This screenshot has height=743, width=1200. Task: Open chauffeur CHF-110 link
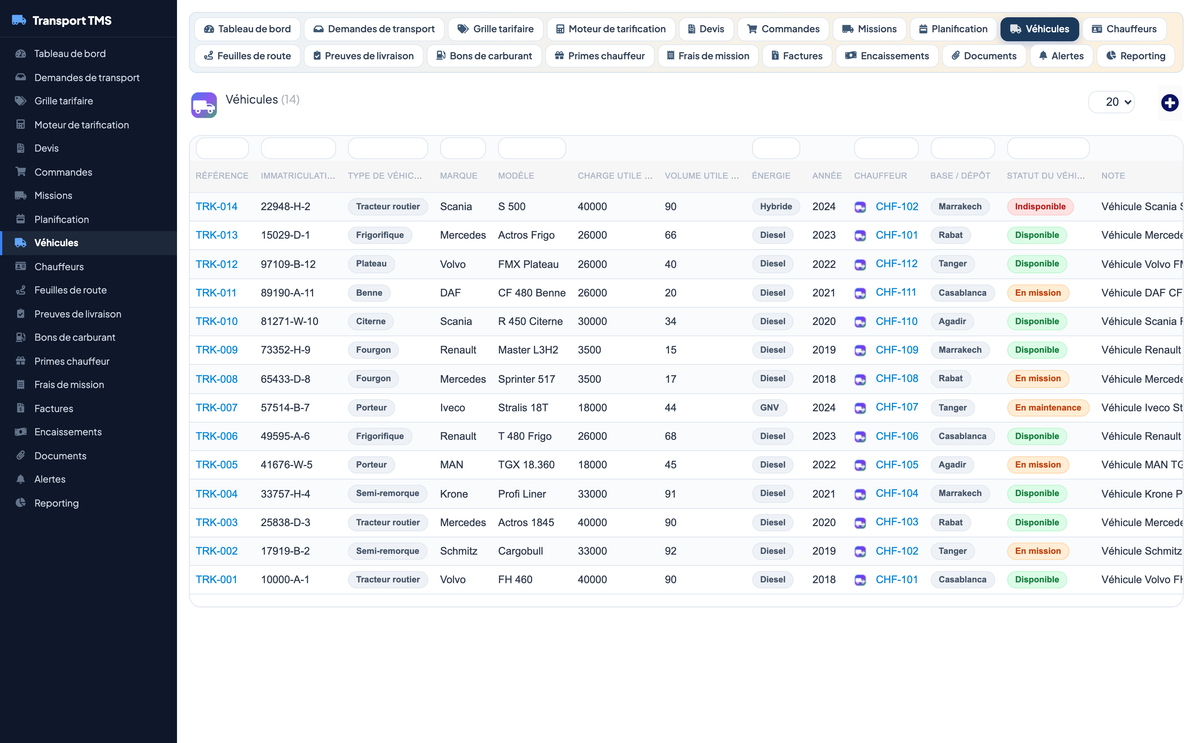[x=897, y=322]
